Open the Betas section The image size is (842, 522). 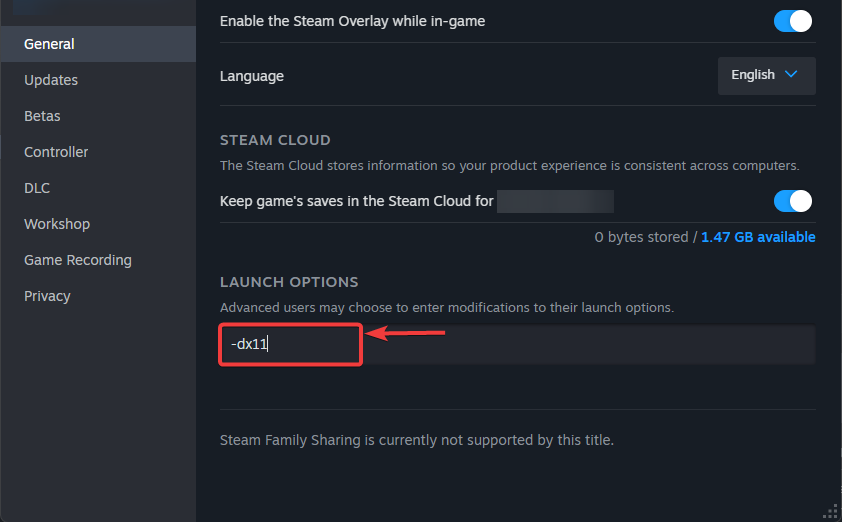[x=42, y=116]
